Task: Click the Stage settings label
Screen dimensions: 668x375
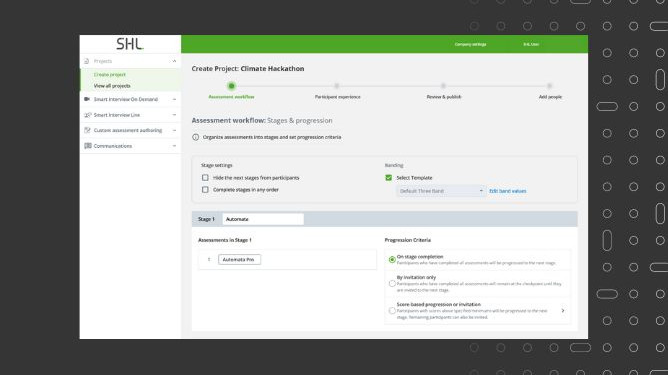Action: tap(217, 165)
